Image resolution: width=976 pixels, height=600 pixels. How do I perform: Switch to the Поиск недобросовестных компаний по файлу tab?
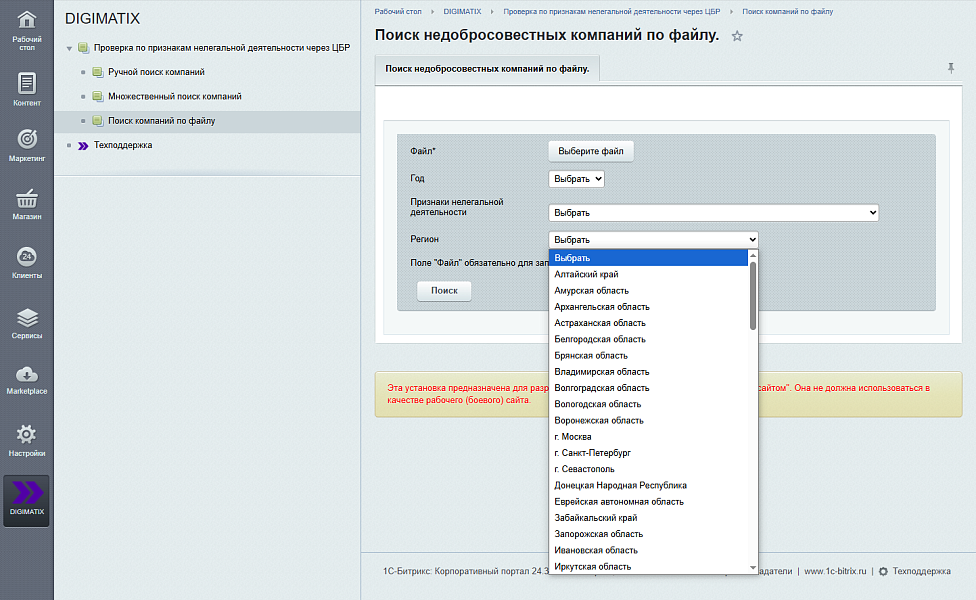[487, 68]
